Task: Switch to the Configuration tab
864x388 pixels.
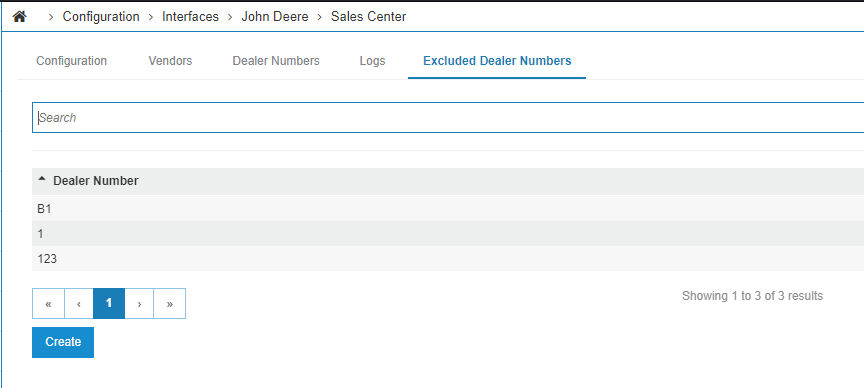Action: (x=72, y=61)
